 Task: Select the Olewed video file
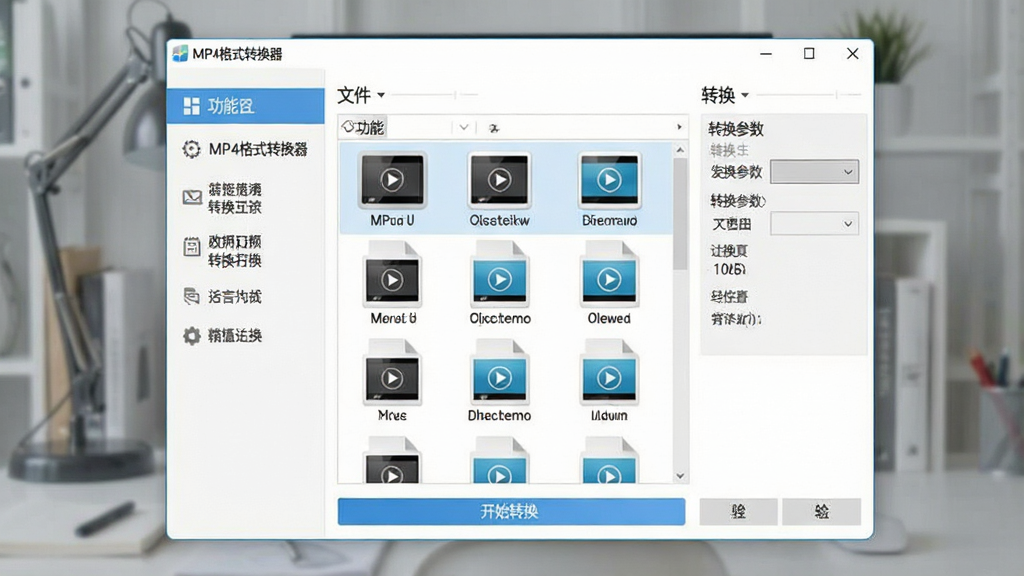(x=609, y=282)
